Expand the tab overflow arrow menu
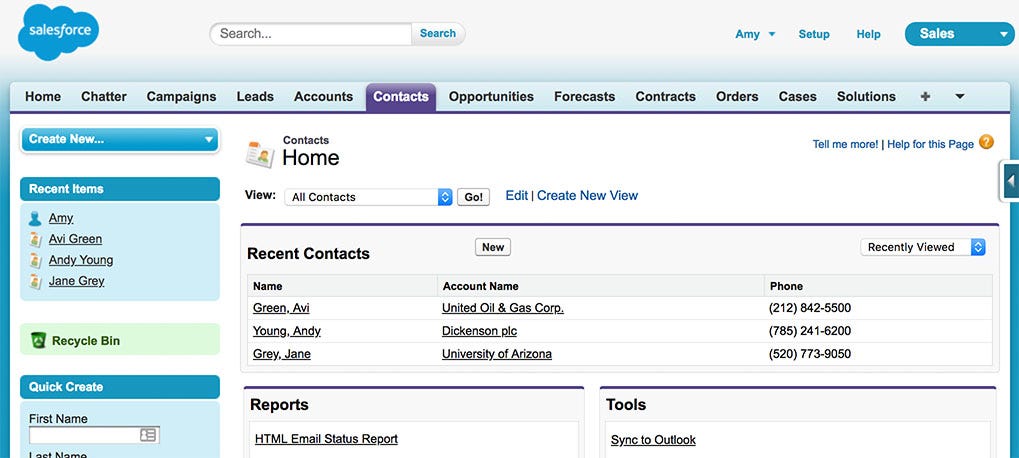The image size is (1019, 458). click(960, 97)
